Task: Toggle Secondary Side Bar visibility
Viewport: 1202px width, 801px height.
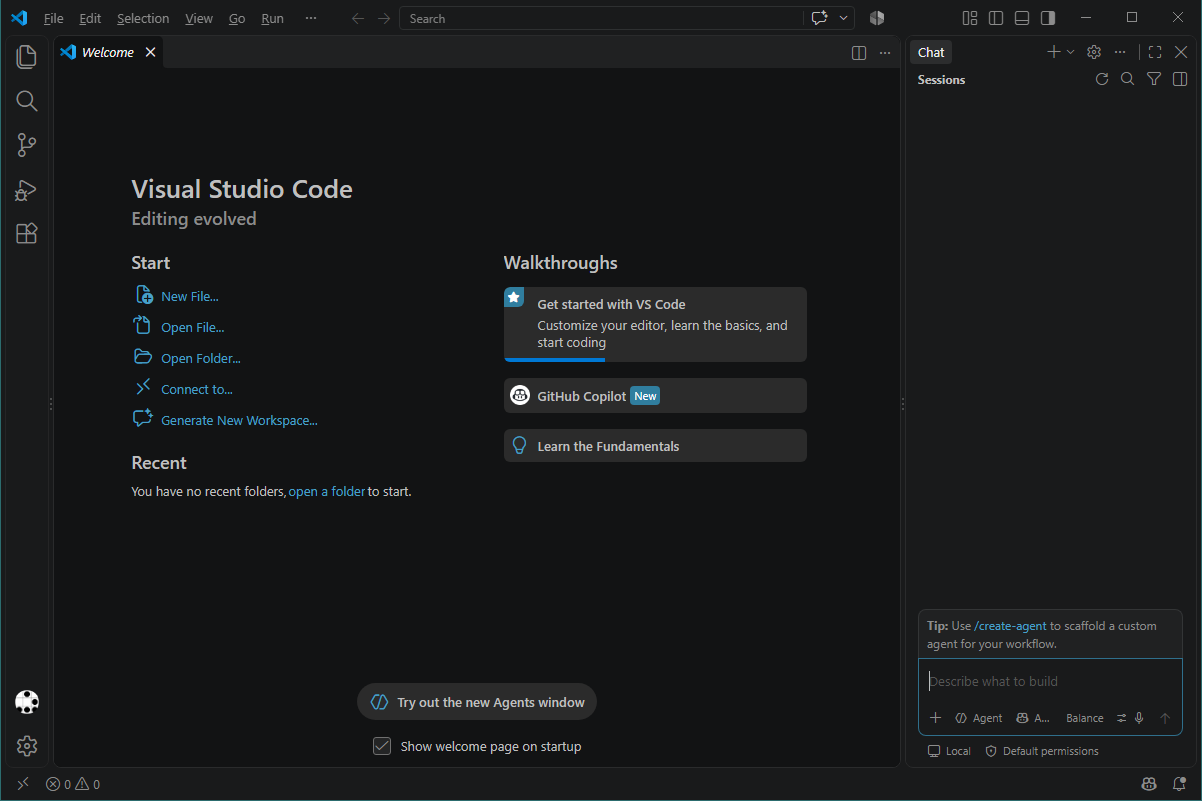Action: [x=1048, y=18]
